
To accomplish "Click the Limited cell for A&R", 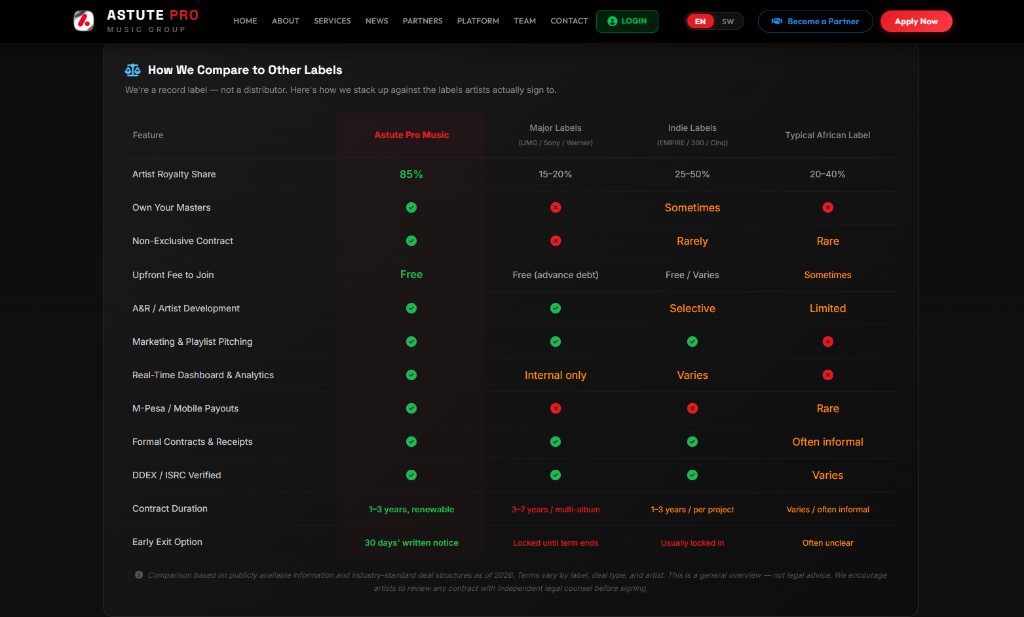I will tap(827, 308).
